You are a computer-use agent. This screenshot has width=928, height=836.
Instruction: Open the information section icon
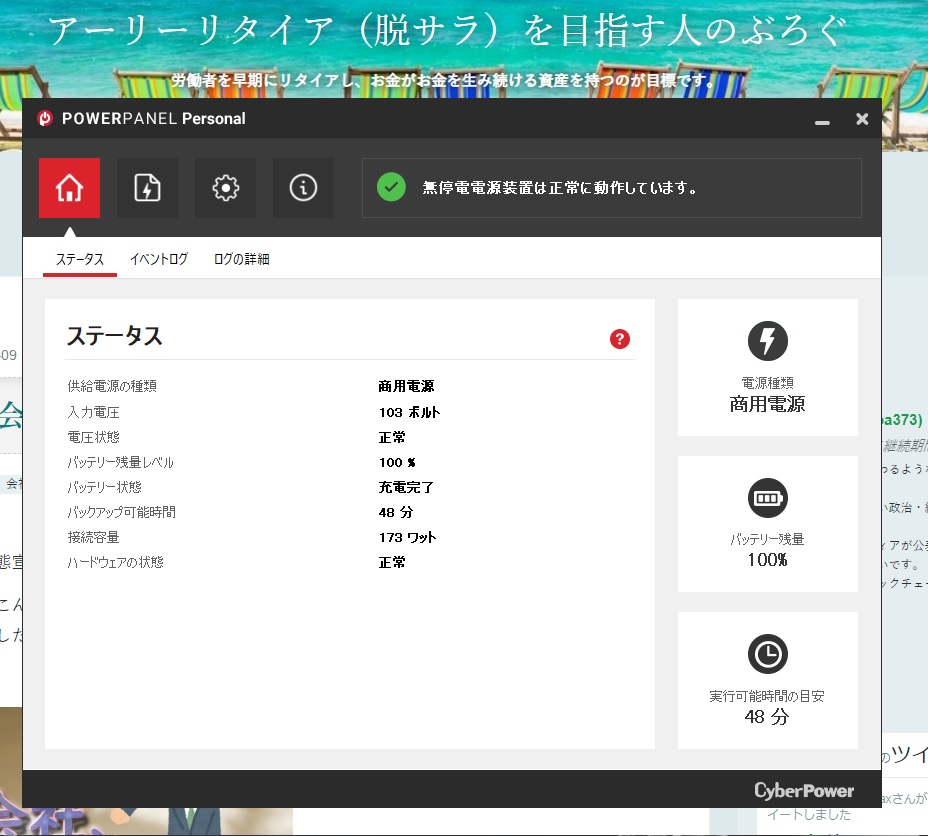[303, 188]
